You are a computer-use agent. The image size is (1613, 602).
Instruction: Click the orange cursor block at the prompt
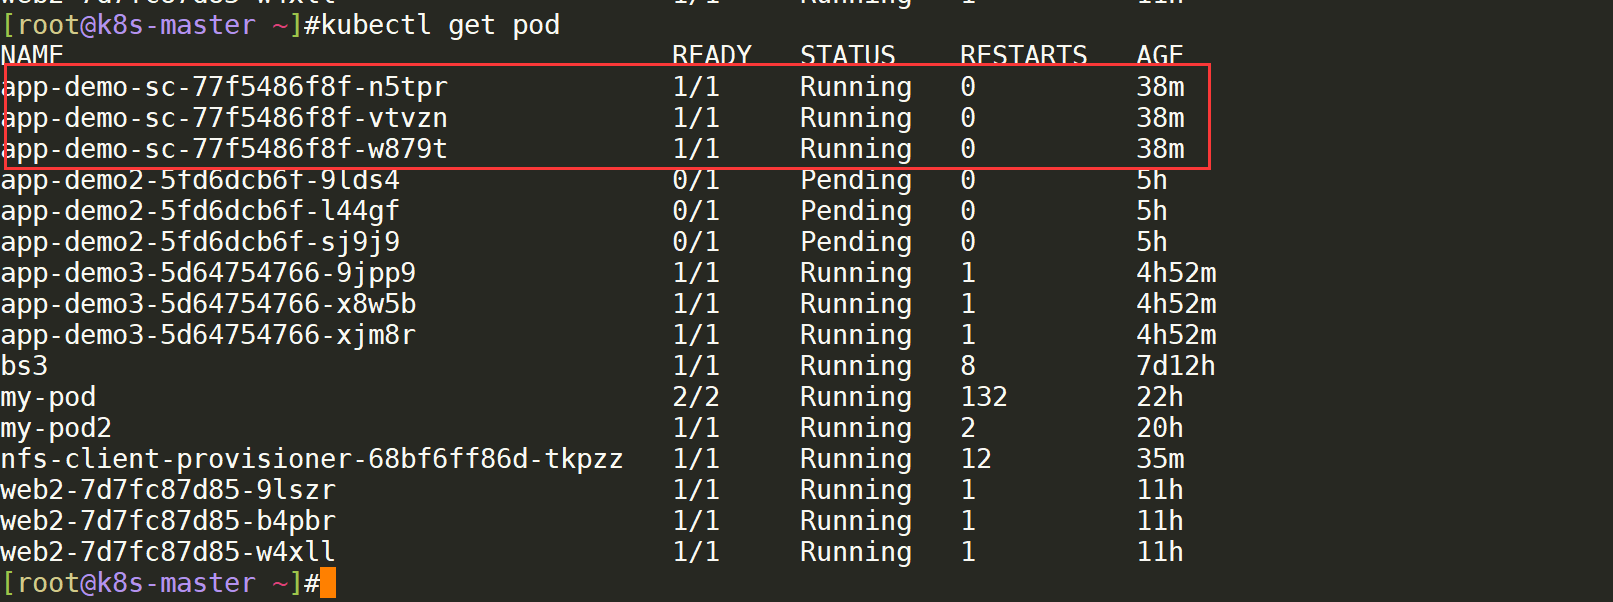328,583
